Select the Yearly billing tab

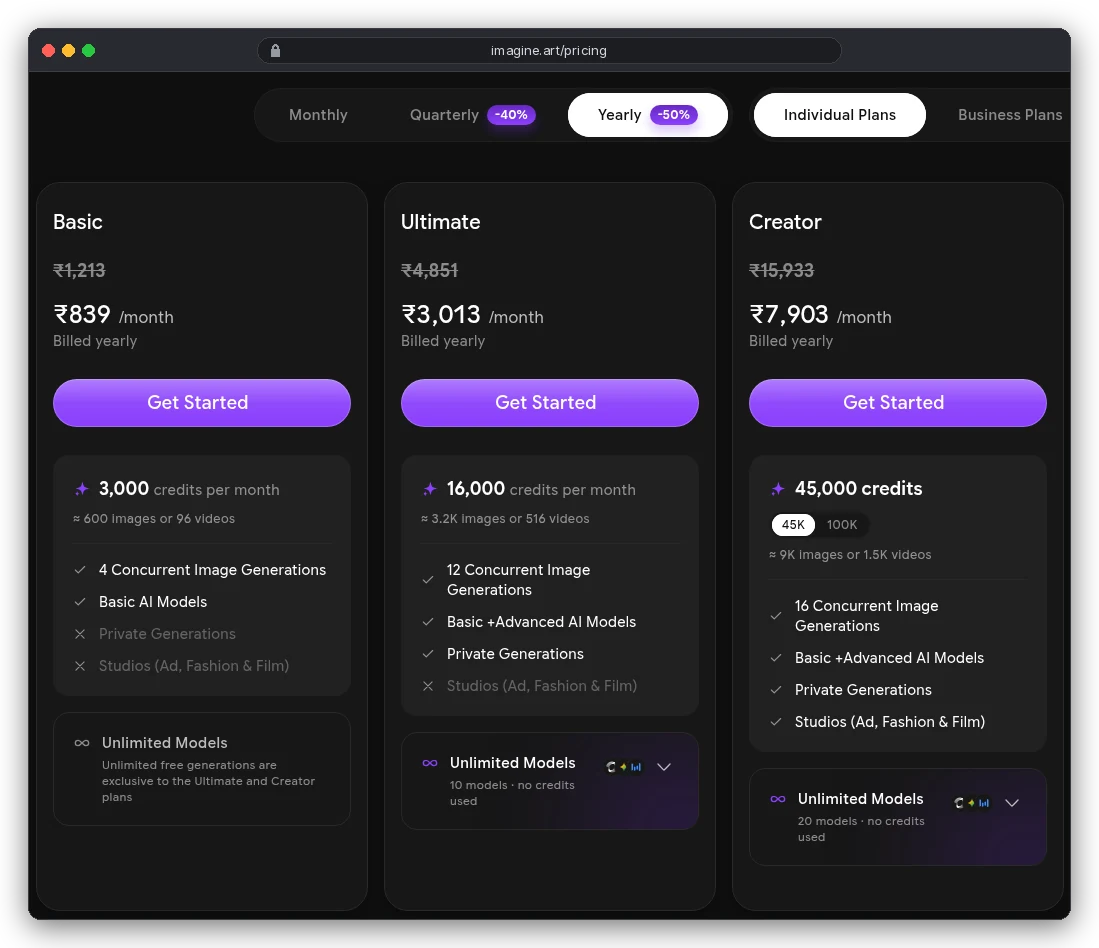(x=648, y=115)
